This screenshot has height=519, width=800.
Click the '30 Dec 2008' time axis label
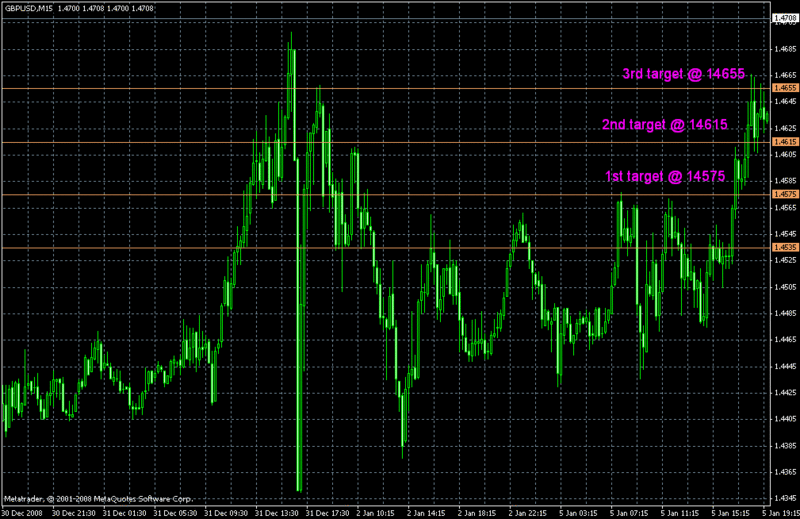(22, 513)
